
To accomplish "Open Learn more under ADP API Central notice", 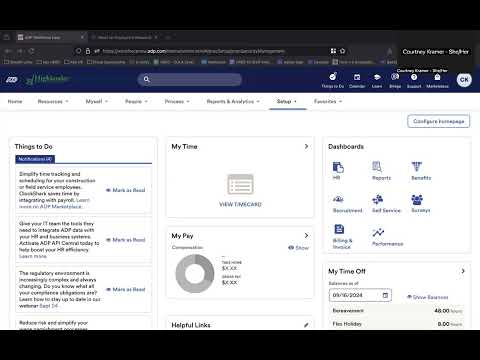I will click(x=33, y=256).
